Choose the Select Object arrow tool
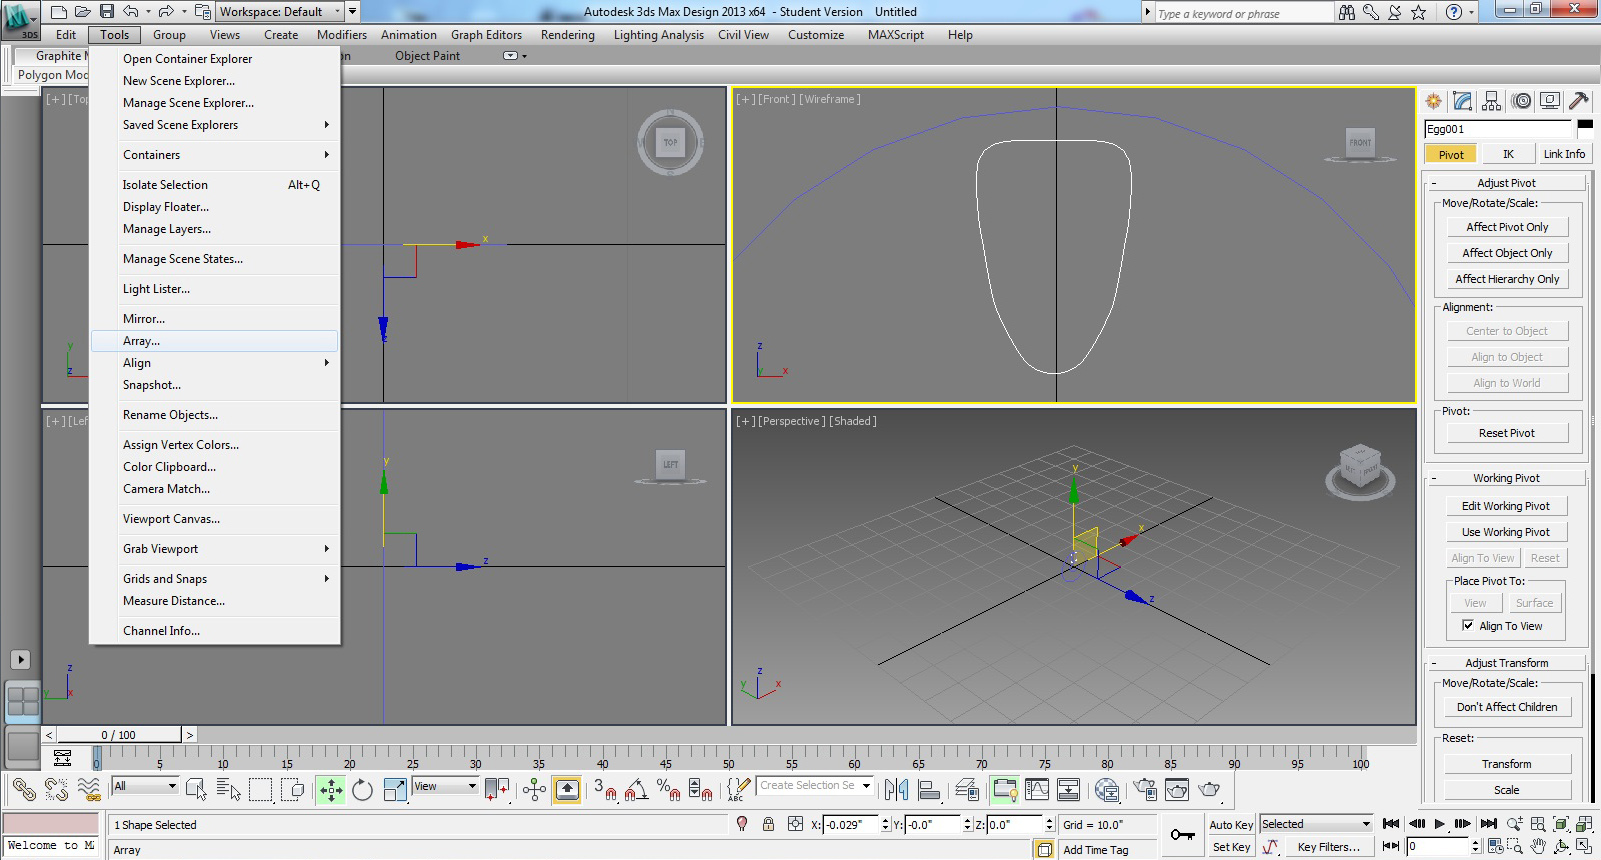 pyautogui.click(x=197, y=790)
